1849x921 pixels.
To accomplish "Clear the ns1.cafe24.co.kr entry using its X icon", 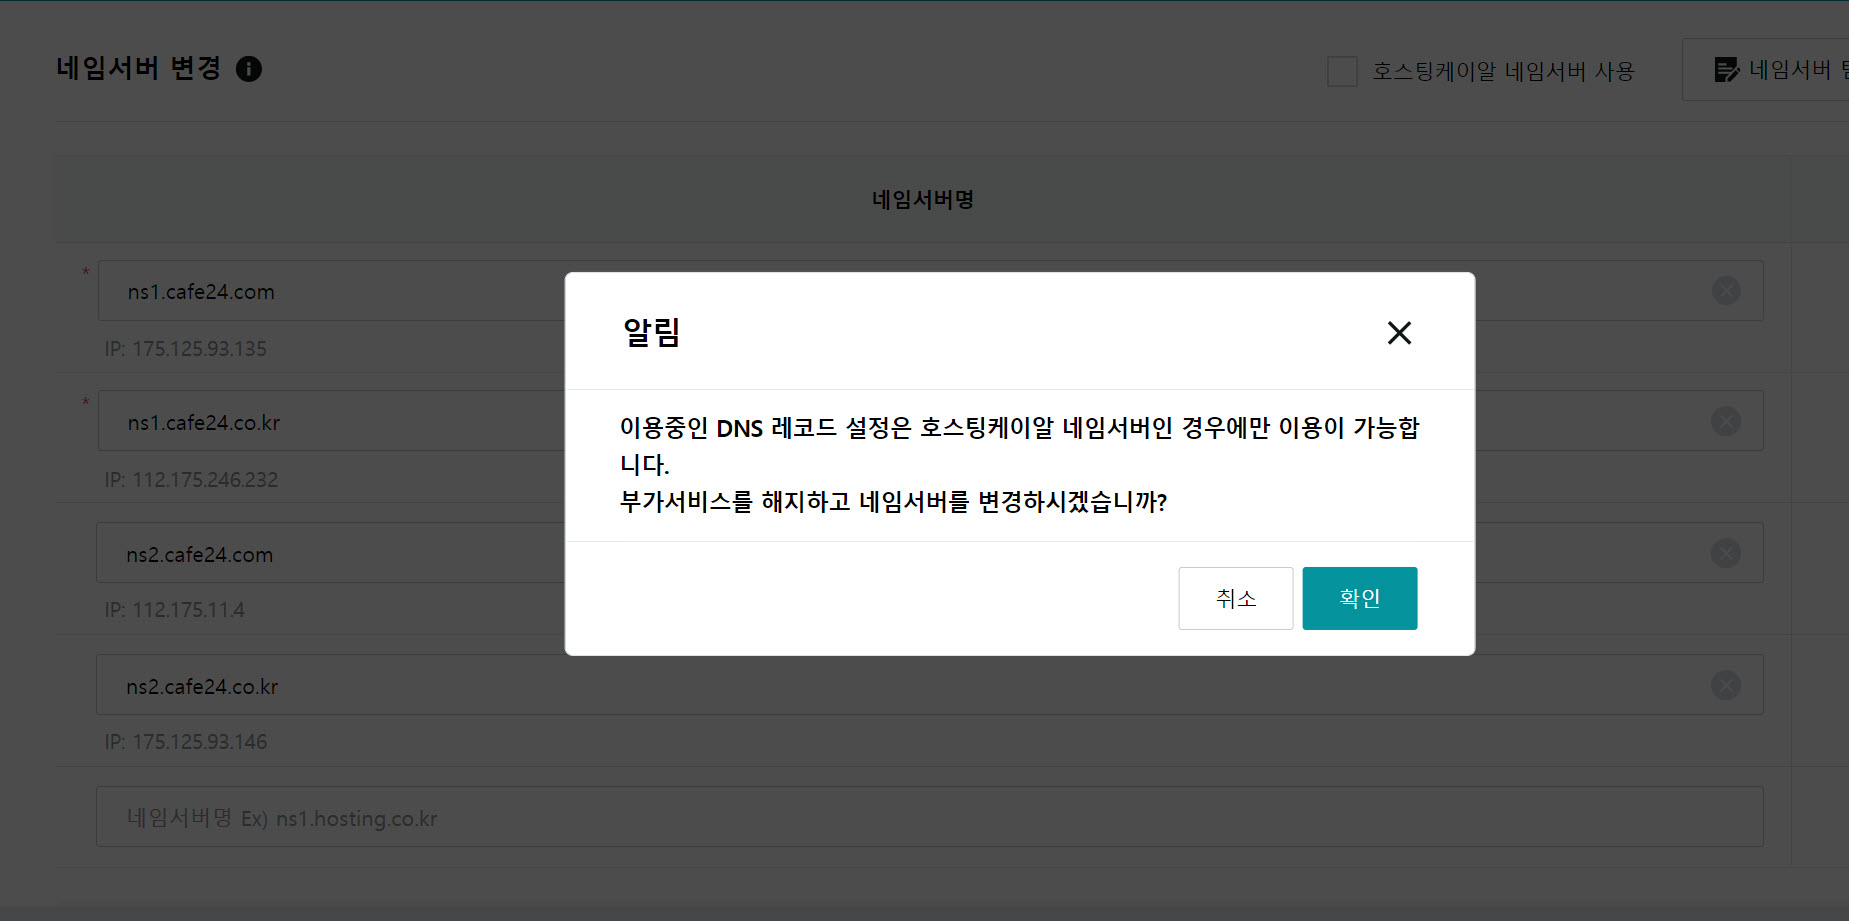I will click(1726, 421).
